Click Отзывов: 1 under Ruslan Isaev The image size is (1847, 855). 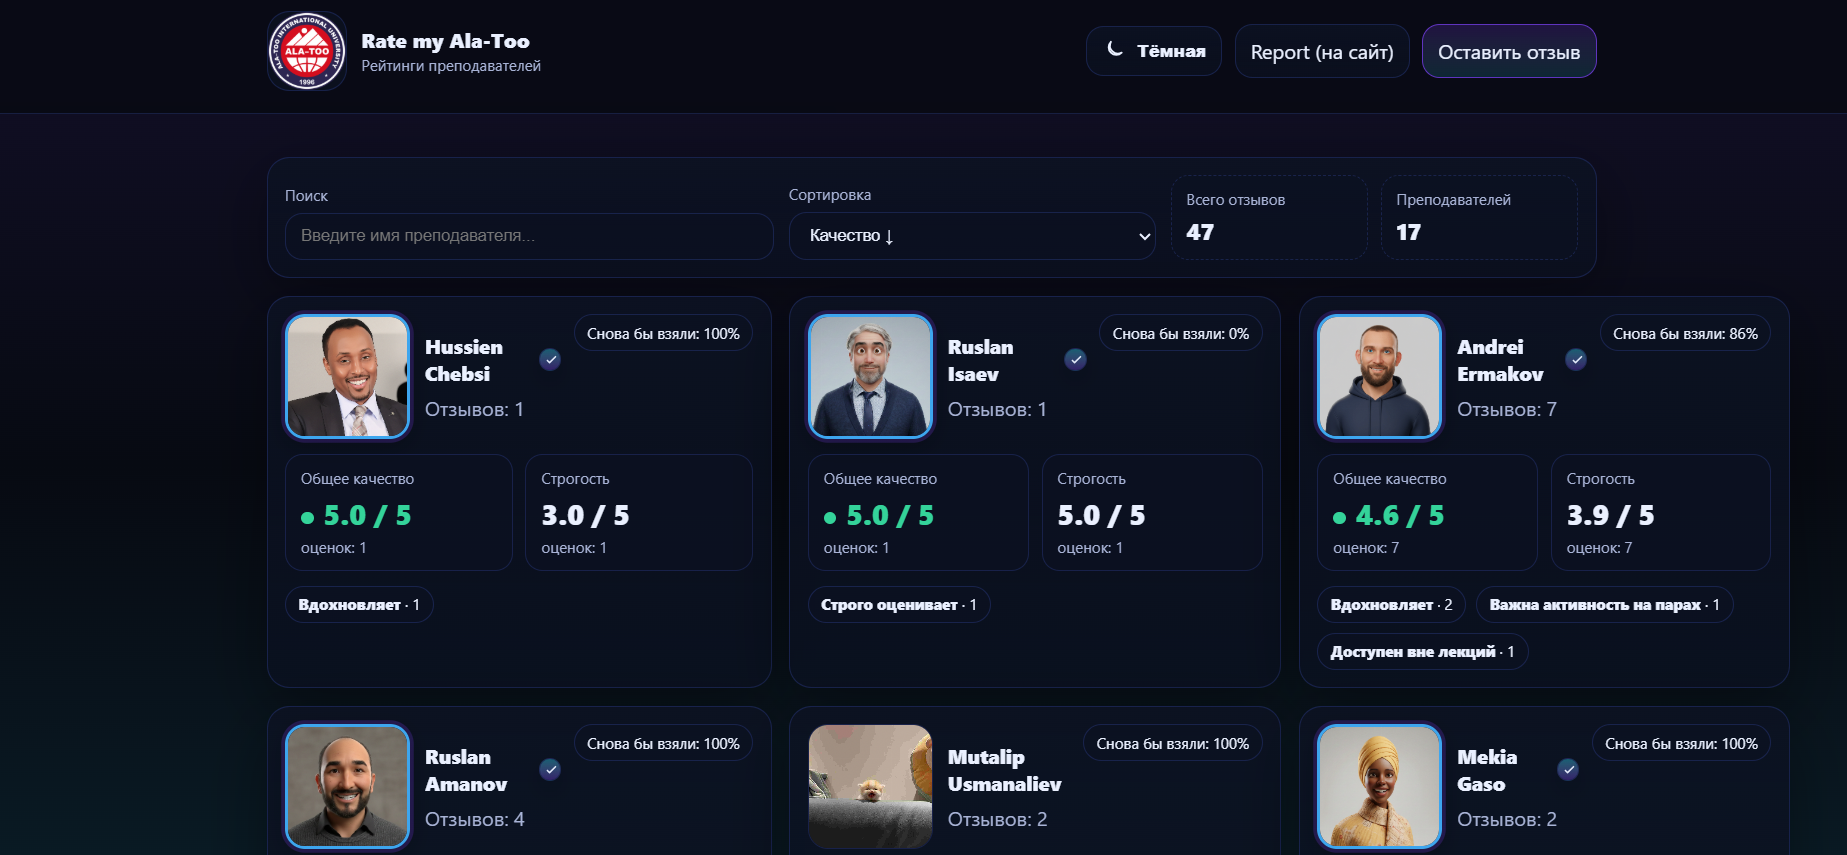pyautogui.click(x=997, y=410)
